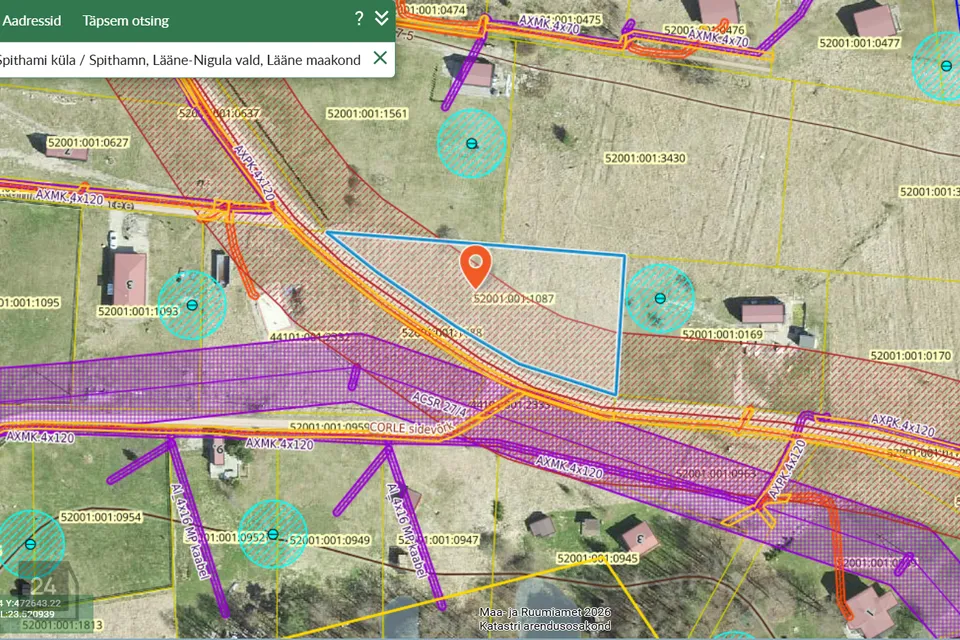The image size is (960, 640).
Task: Select cyan well marker by 52001:001:1093
Action: click(x=192, y=305)
